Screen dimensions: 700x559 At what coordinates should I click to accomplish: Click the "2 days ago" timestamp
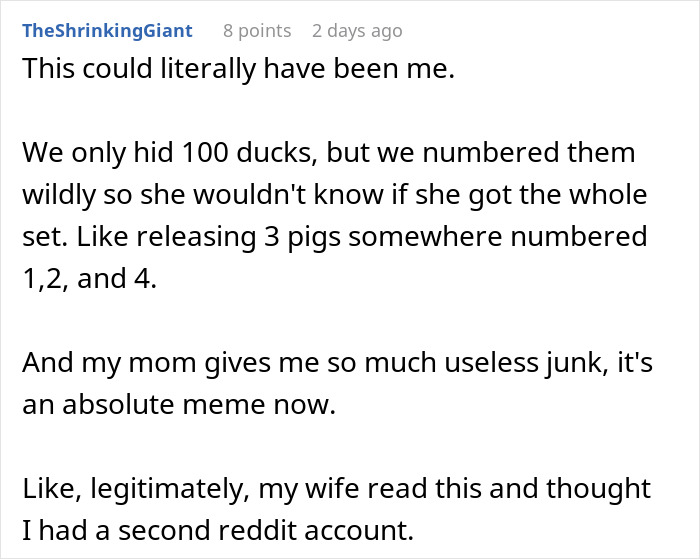click(357, 31)
